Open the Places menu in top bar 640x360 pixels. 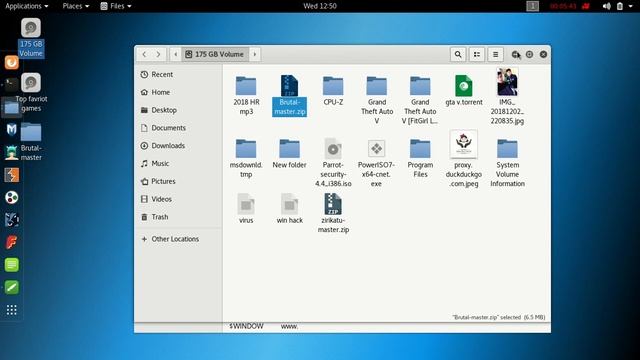(76, 6)
